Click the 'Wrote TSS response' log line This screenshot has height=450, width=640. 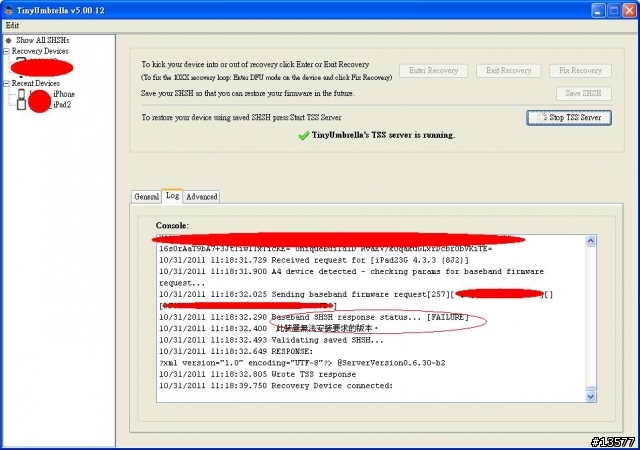coord(257,374)
